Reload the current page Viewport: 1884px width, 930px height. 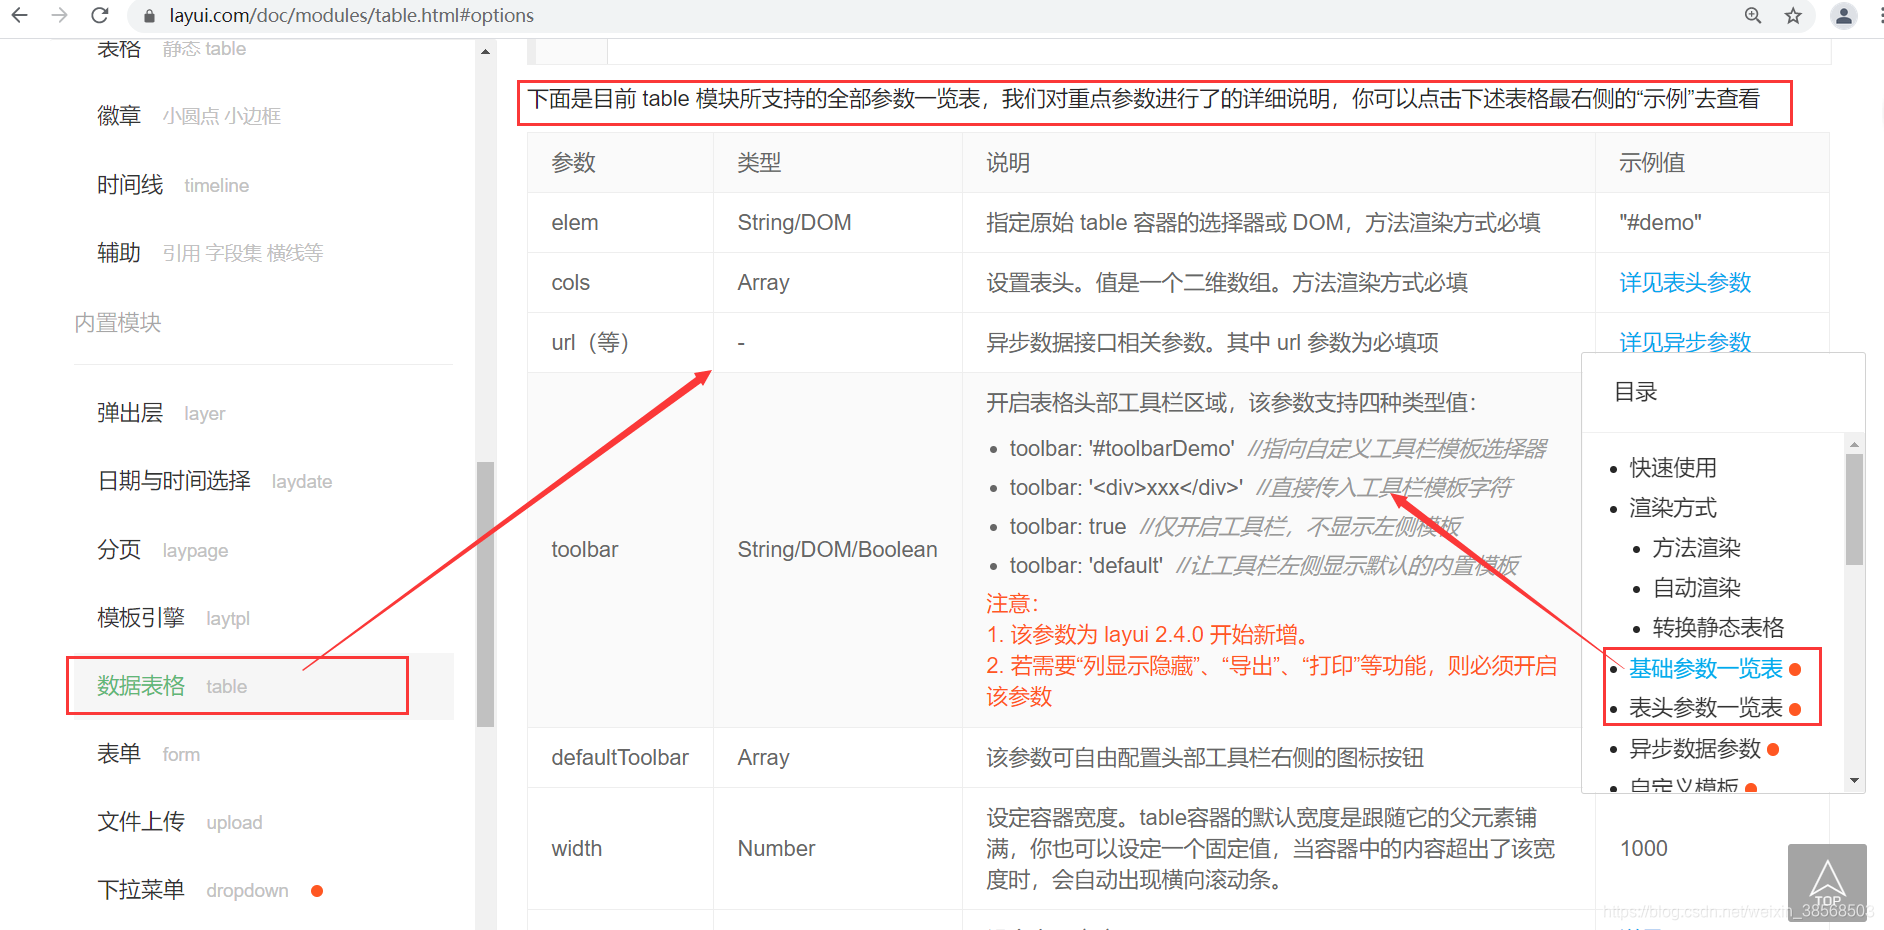99,15
